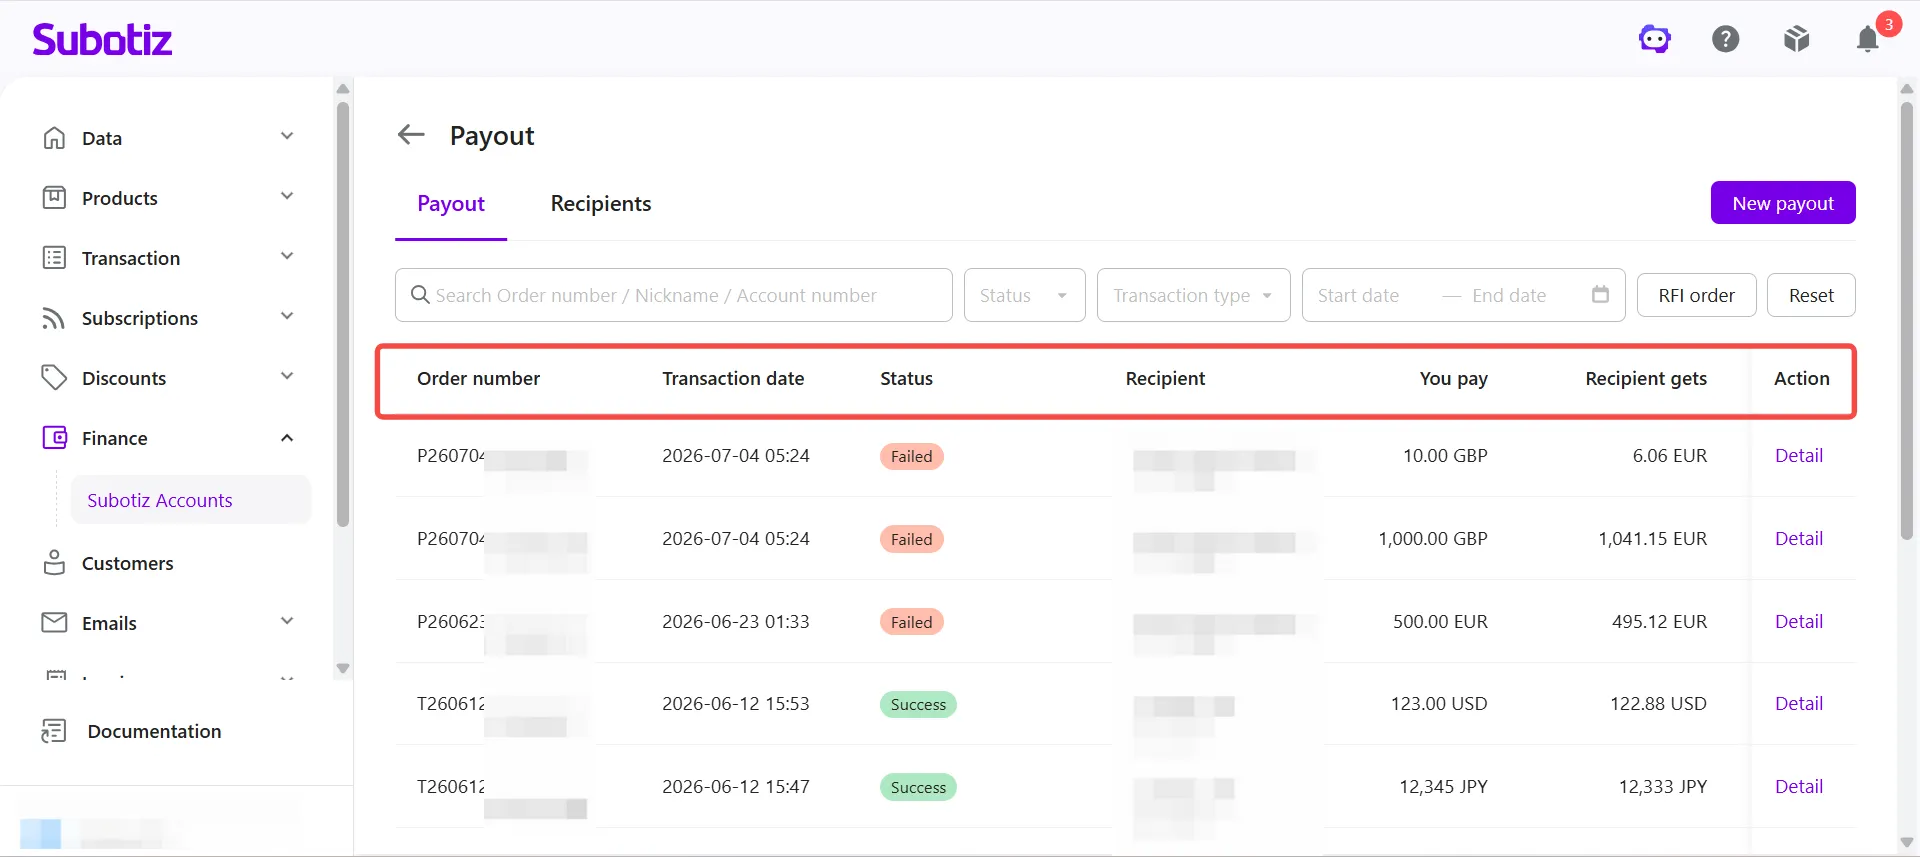Click the sidebar scrollbar up arrow
Screen dimensions: 1920x857
(x=343, y=89)
